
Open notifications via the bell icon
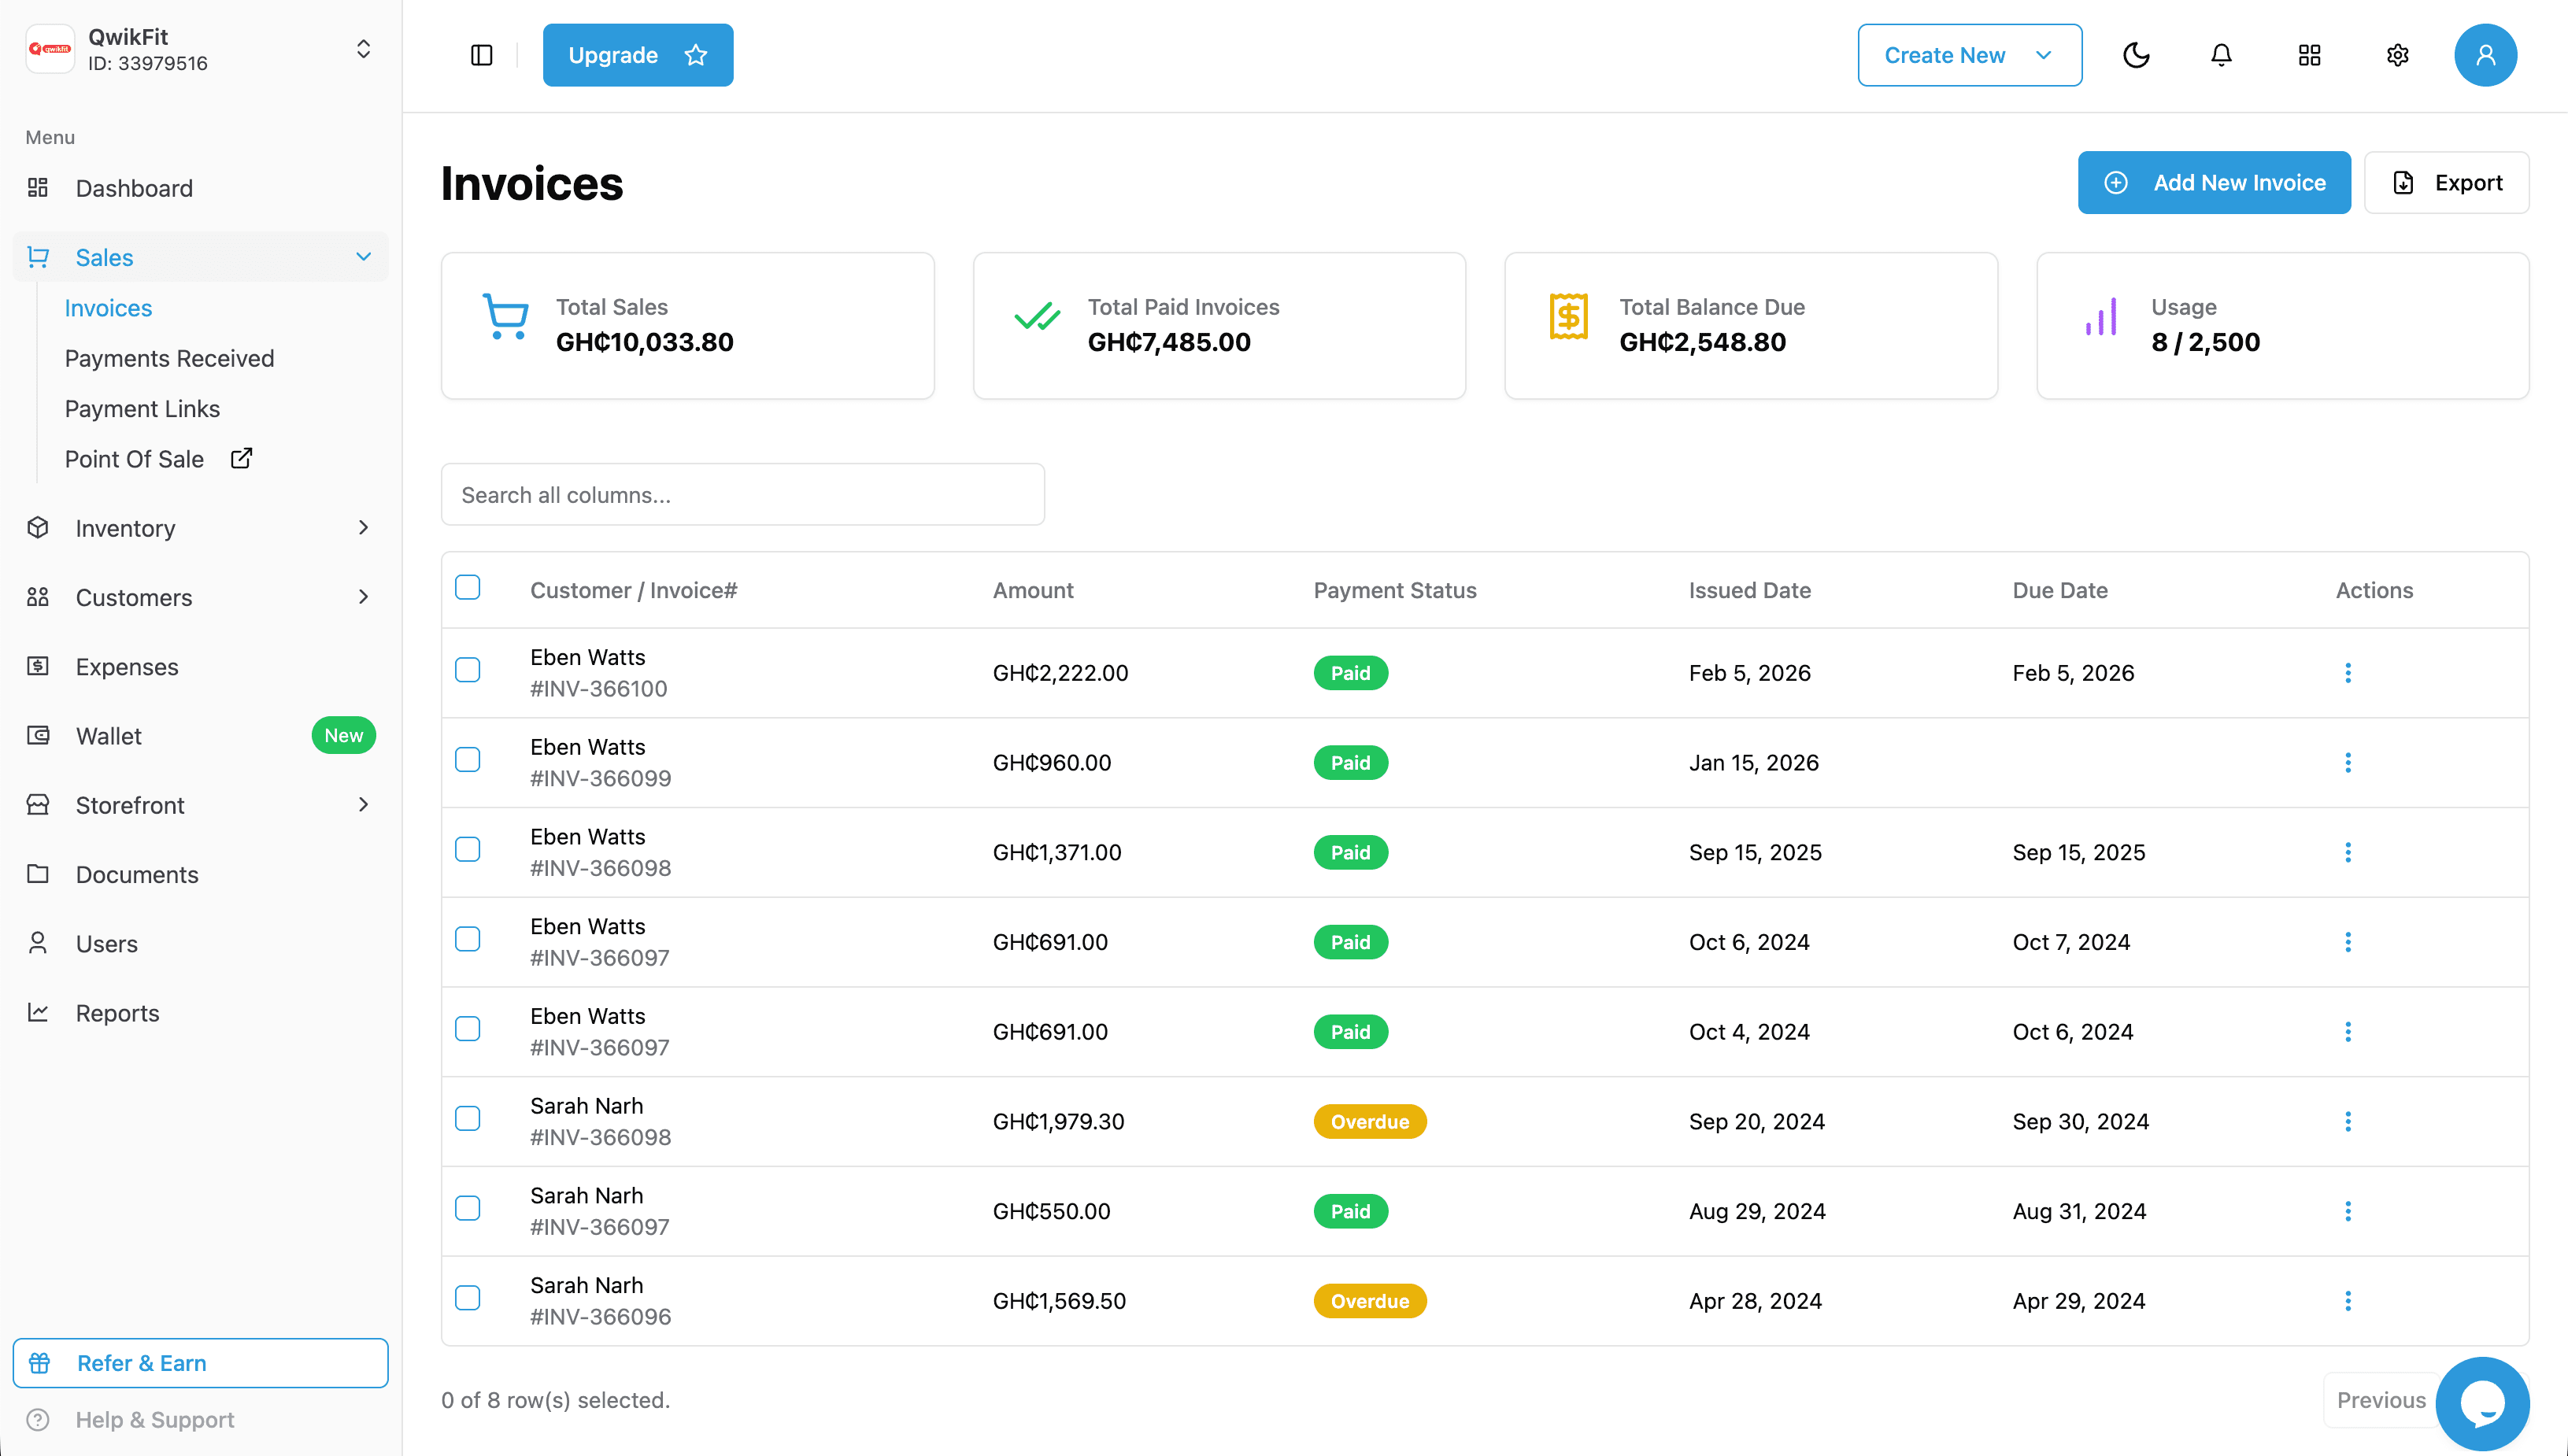[x=2220, y=55]
